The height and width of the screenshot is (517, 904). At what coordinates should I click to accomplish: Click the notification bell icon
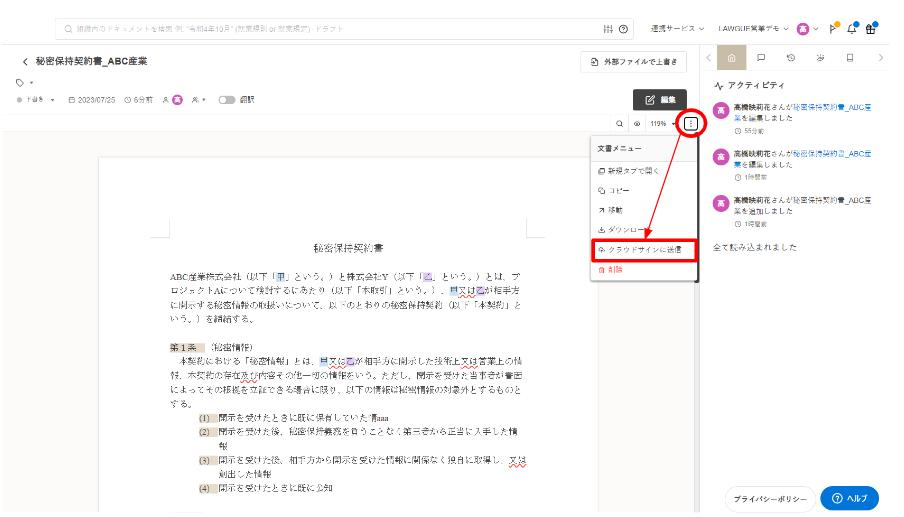(849, 29)
